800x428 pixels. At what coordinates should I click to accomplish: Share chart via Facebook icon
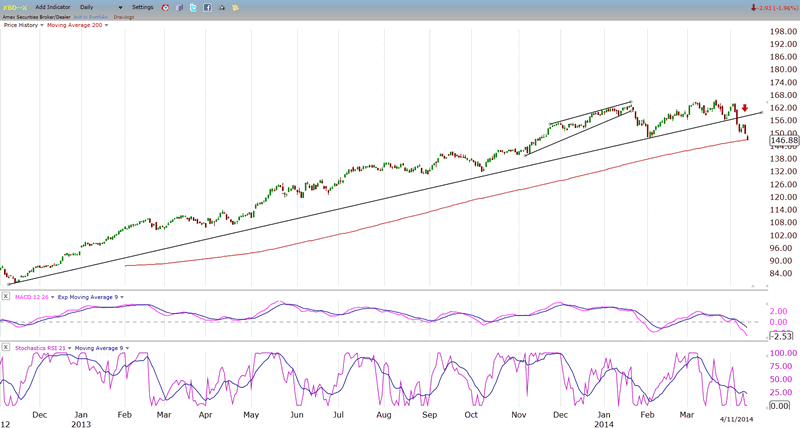click(208, 8)
